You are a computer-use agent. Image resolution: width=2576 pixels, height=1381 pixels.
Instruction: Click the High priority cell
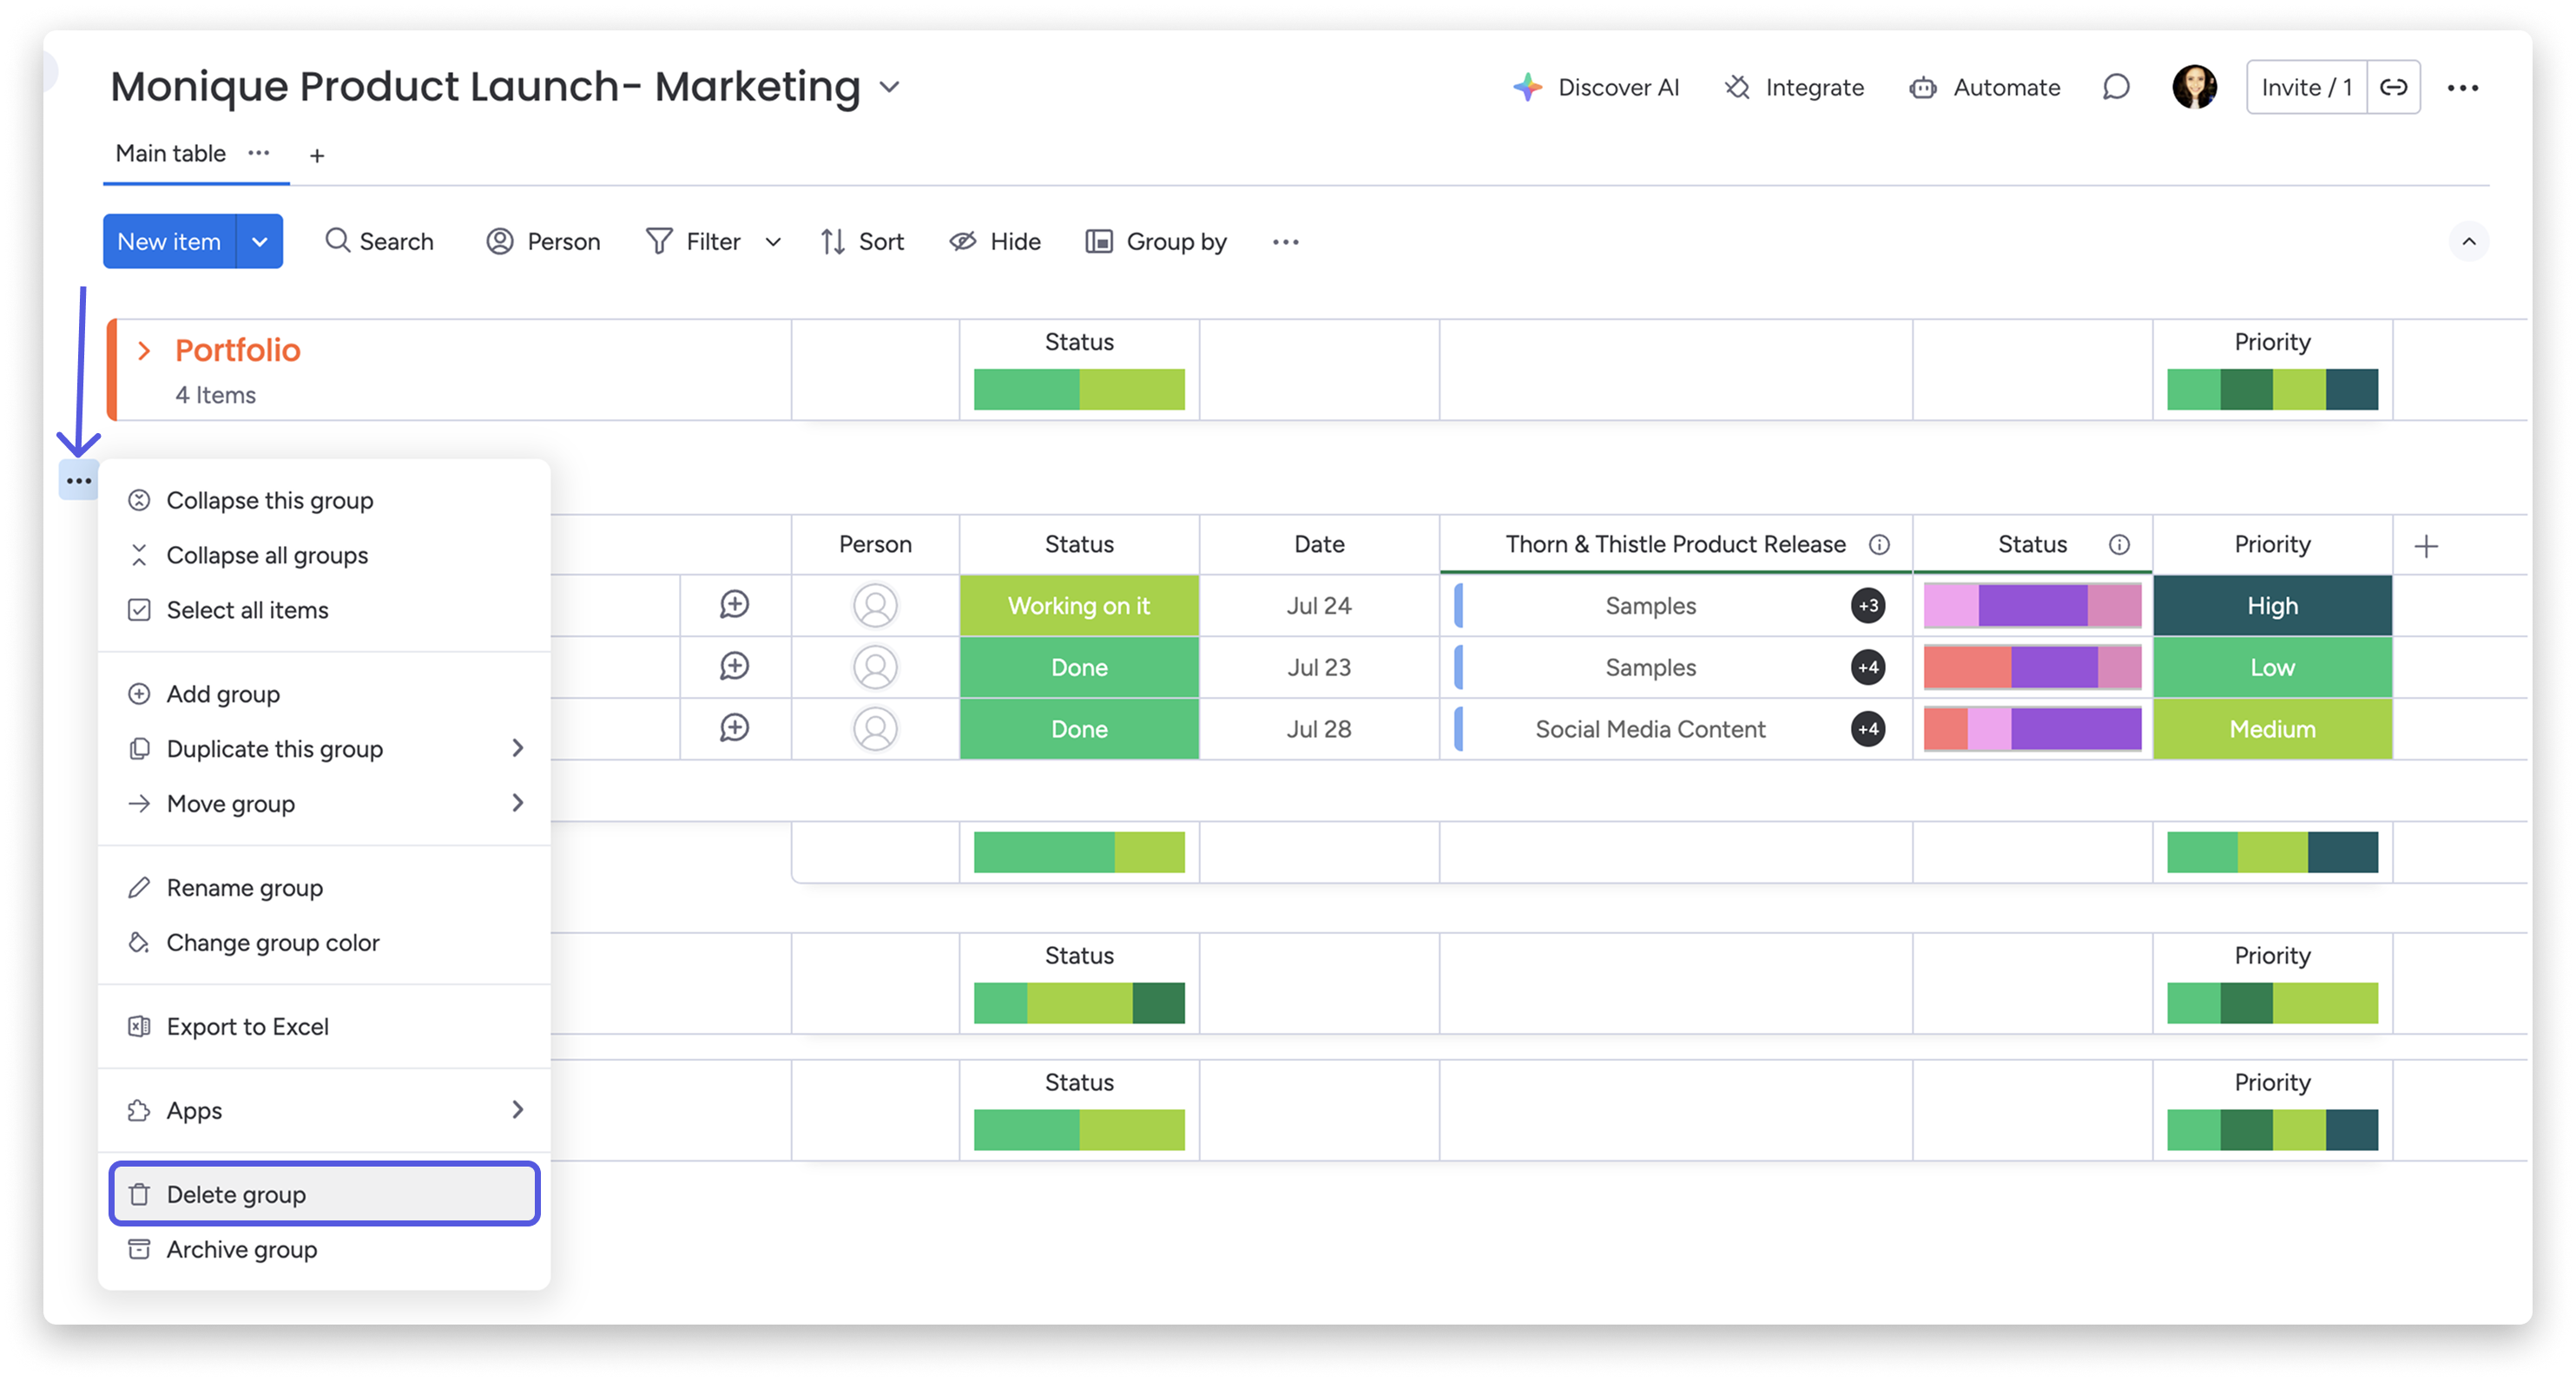pyautogui.click(x=2271, y=606)
